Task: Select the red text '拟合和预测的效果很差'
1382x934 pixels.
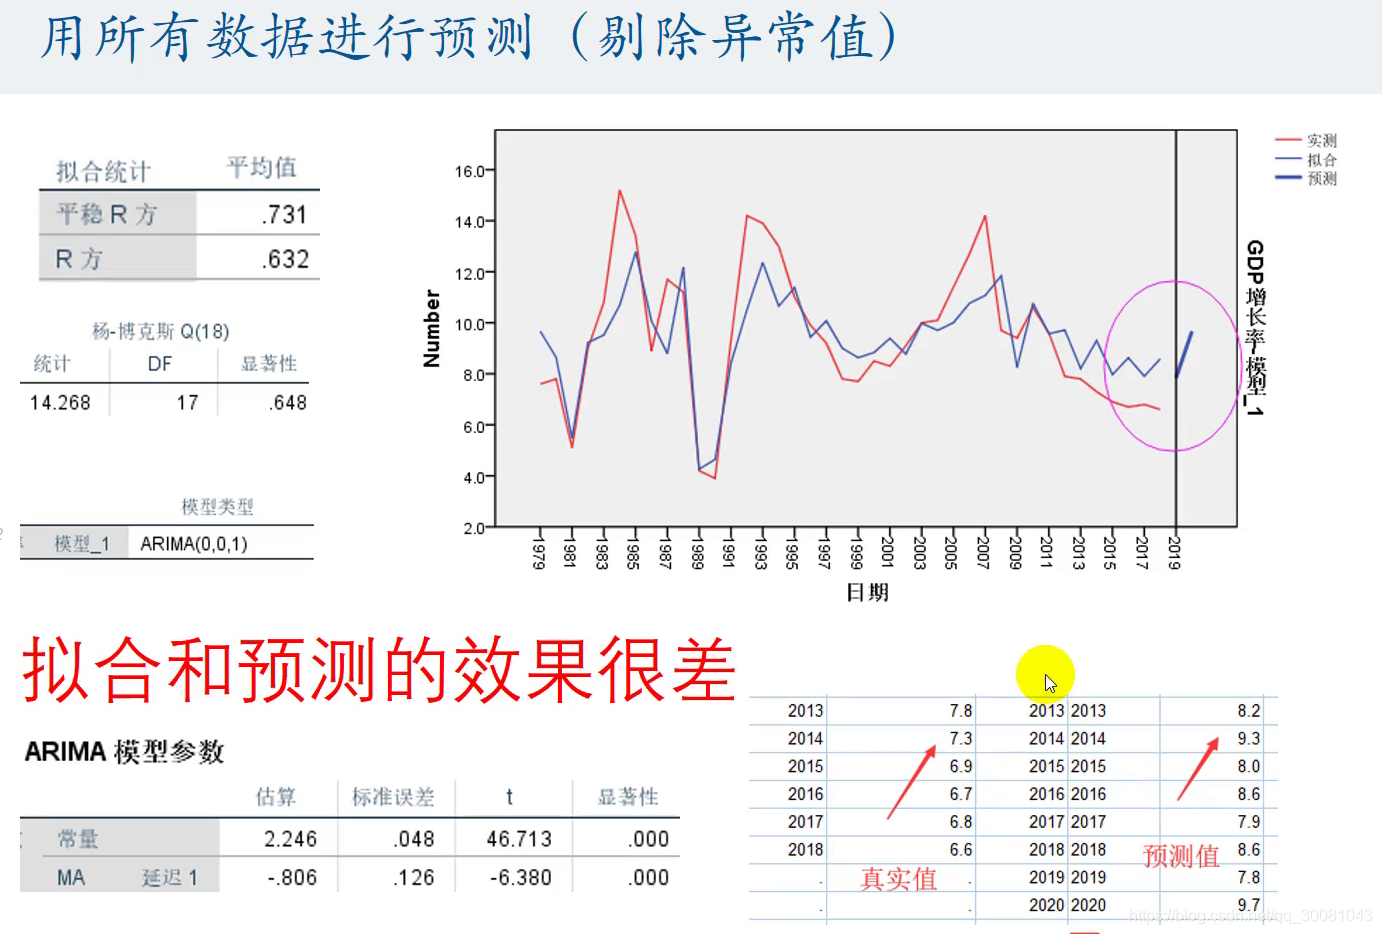Action: (379, 669)
